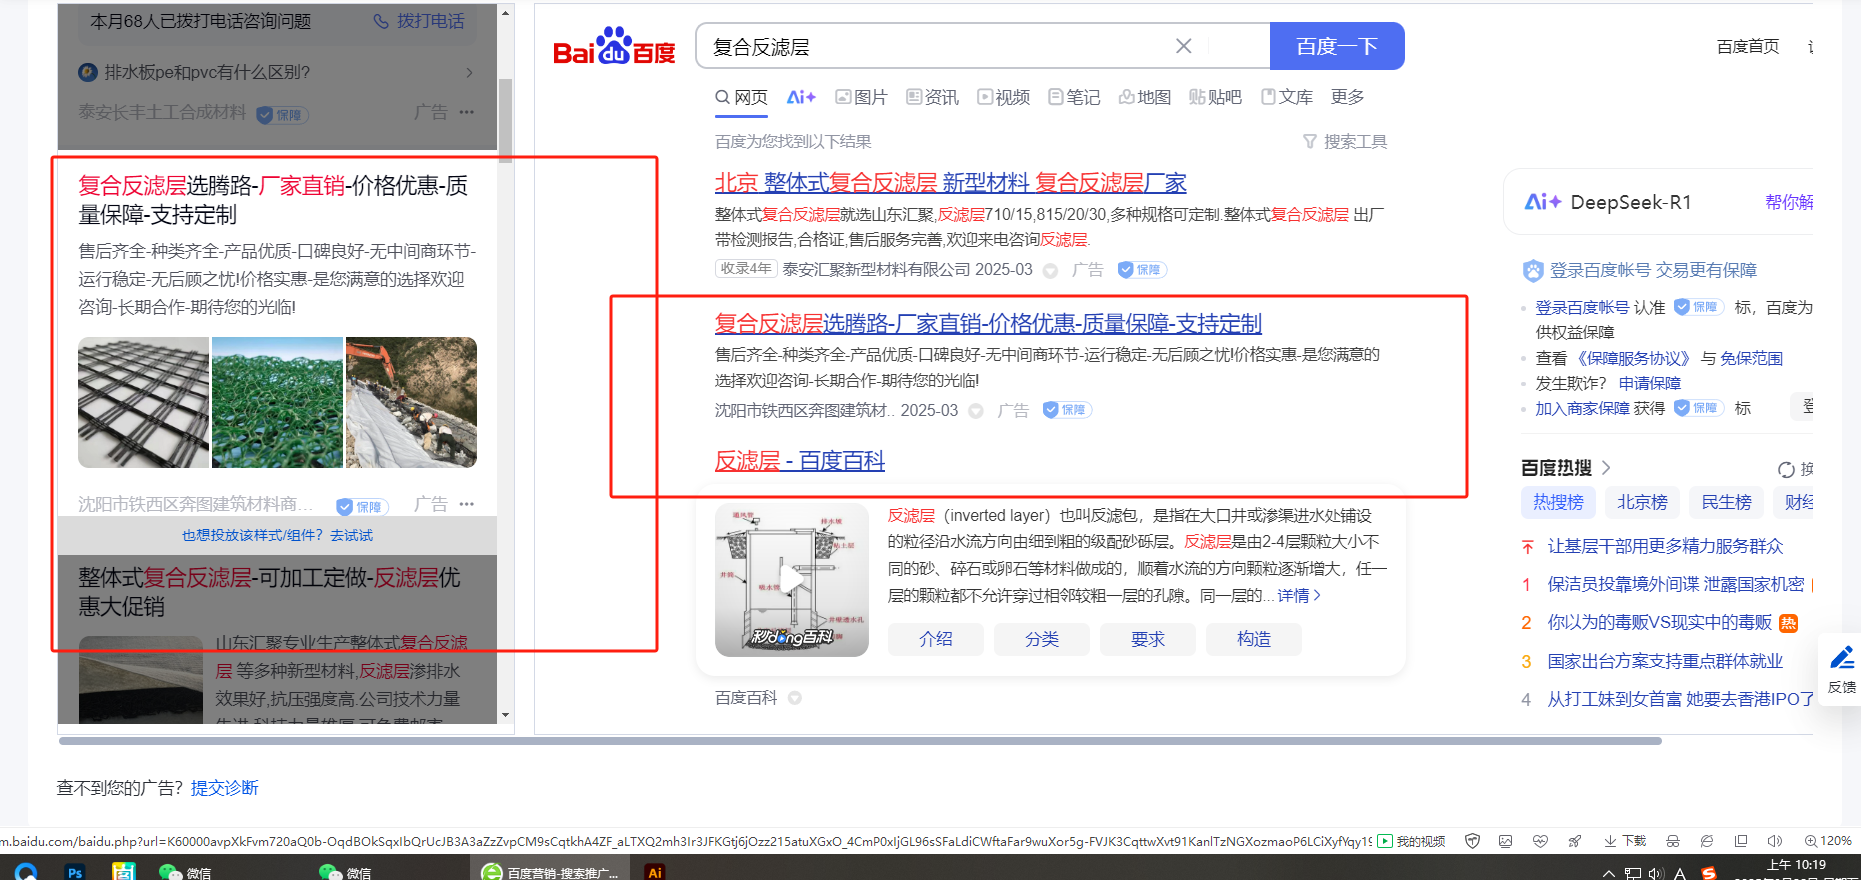1861x880 pixels.
Task: Clear the search box with the X icon
Action: pos(1183,46)
